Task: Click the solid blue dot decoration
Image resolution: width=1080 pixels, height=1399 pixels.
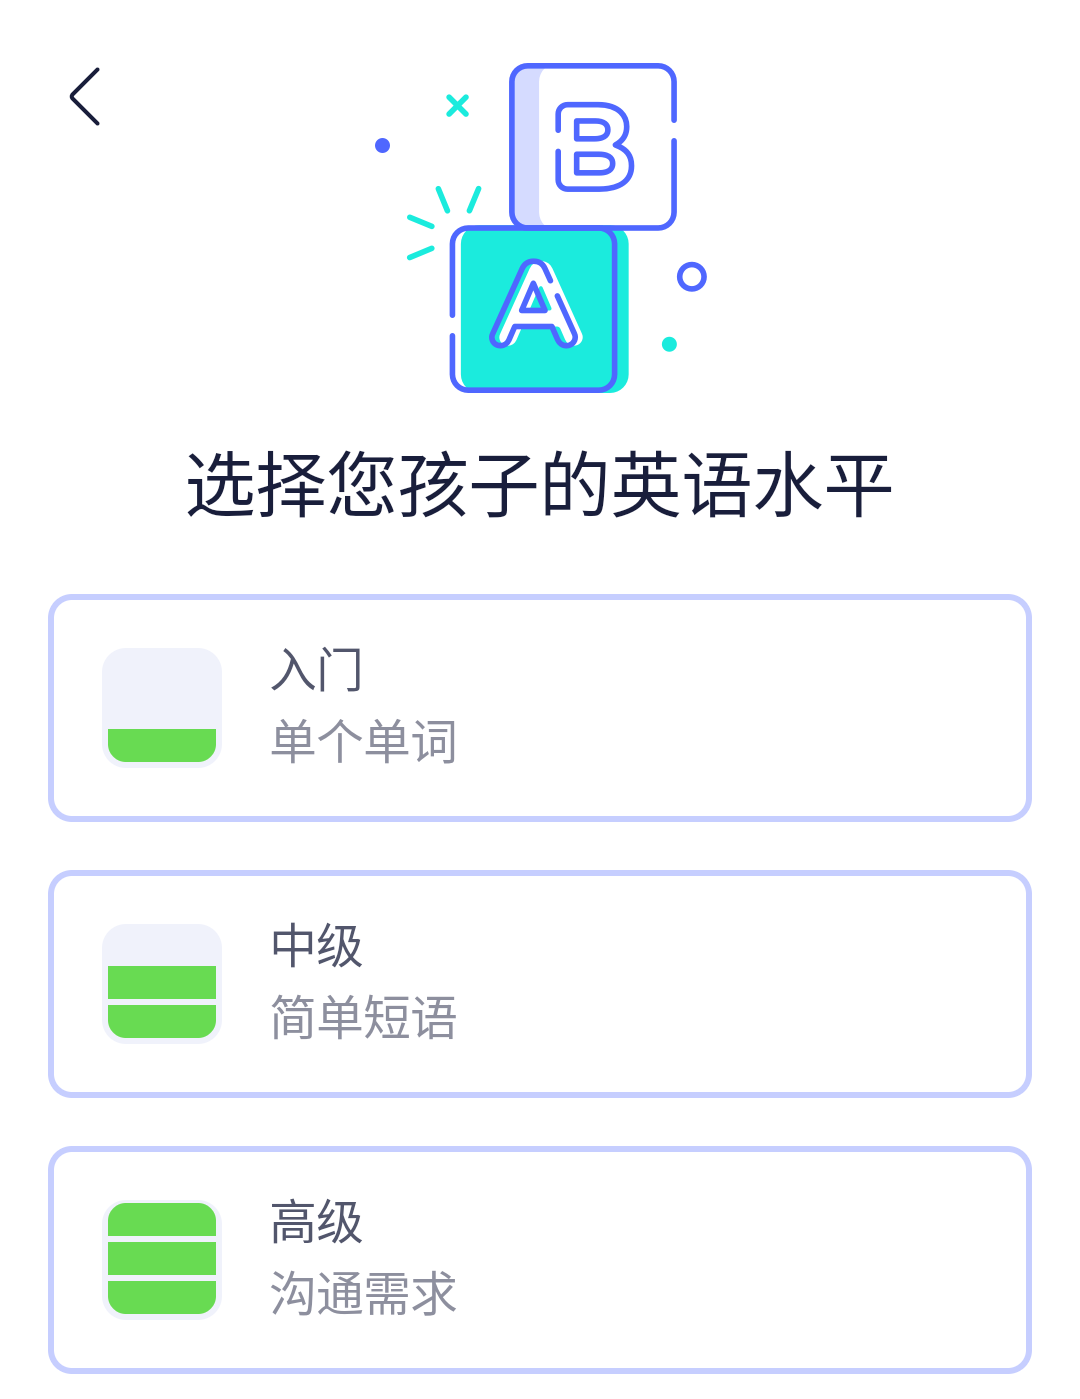Action: (382, 146)
